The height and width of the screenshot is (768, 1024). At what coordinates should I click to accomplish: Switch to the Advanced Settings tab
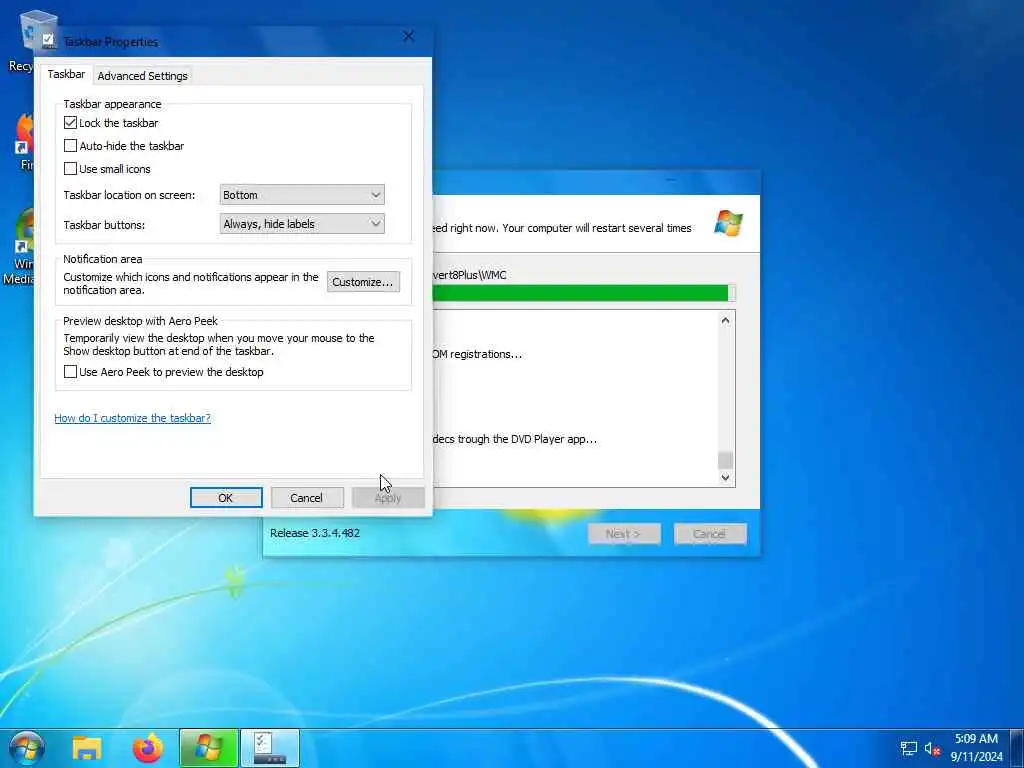(x=142, y=76)
